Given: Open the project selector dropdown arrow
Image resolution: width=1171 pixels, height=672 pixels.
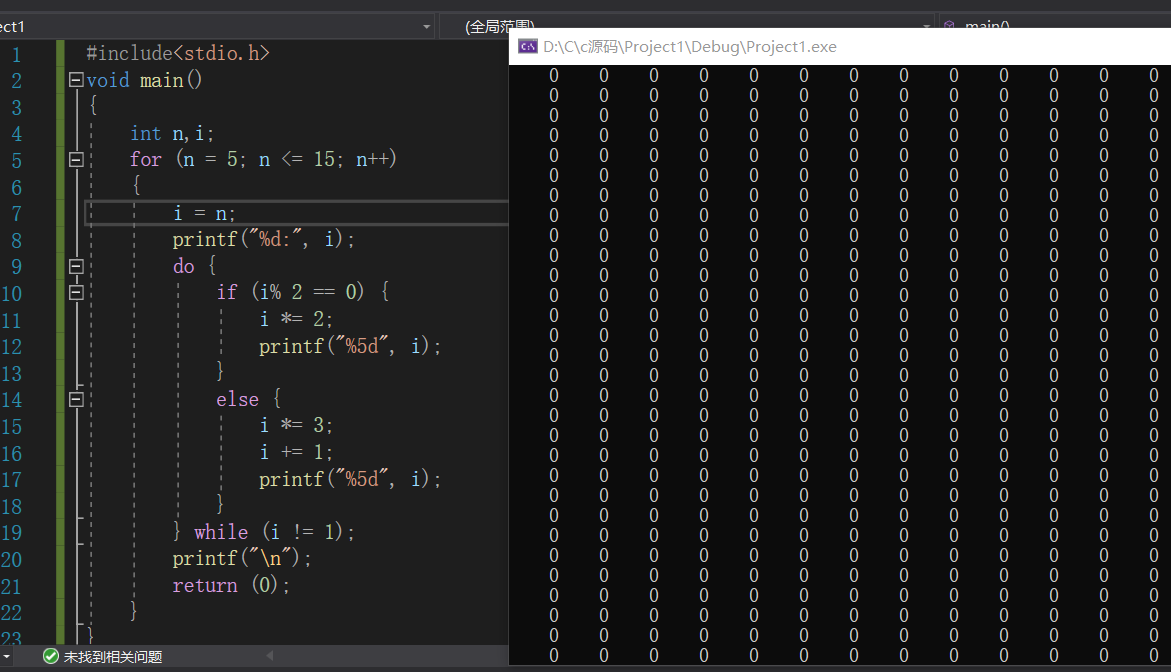Looking at the screenshot, I should pyautogui.click(x=427, y=26).
